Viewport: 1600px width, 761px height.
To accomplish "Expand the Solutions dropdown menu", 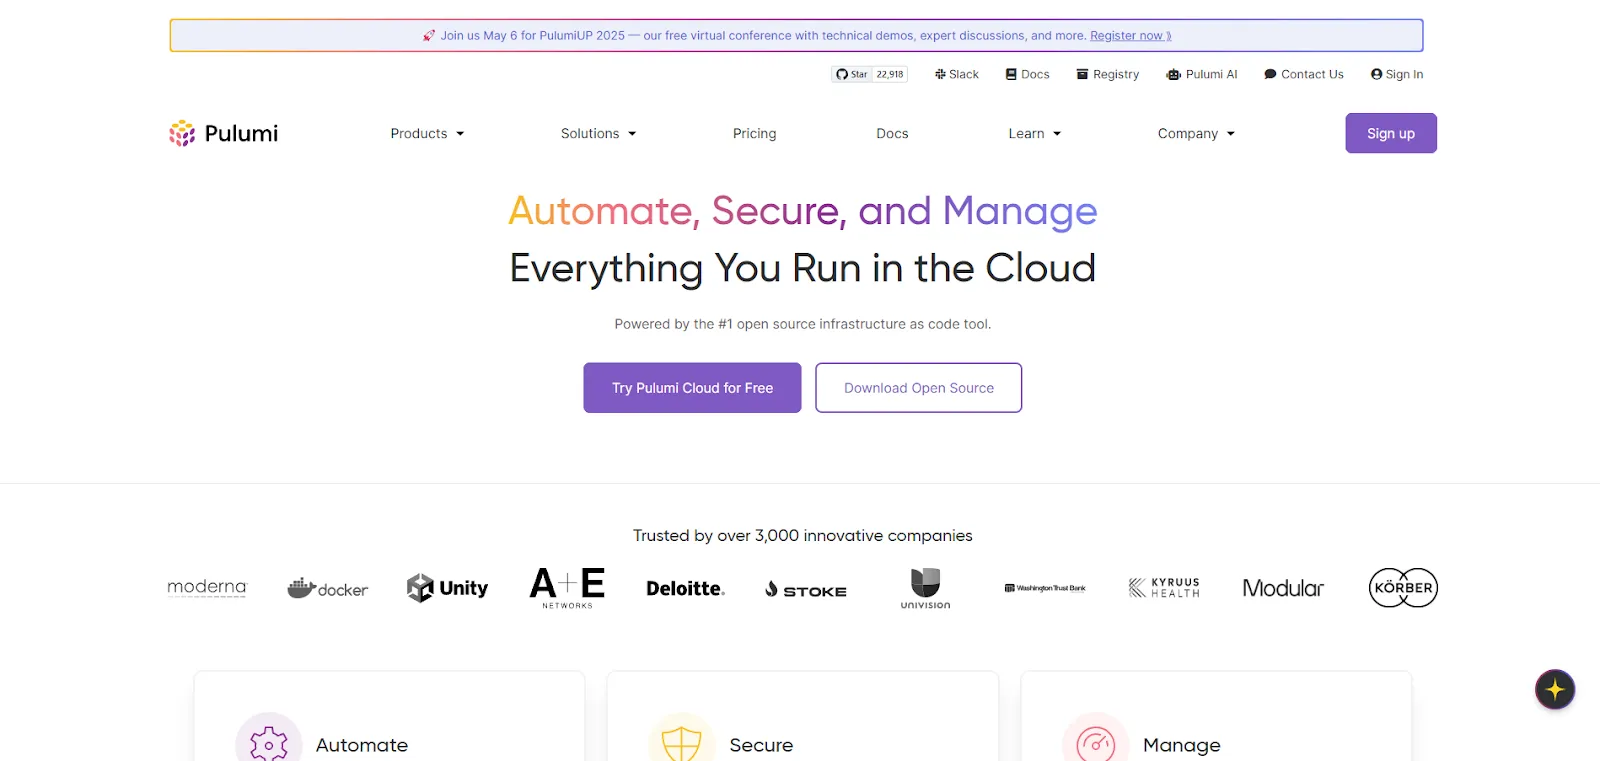I will pos(598,133).
